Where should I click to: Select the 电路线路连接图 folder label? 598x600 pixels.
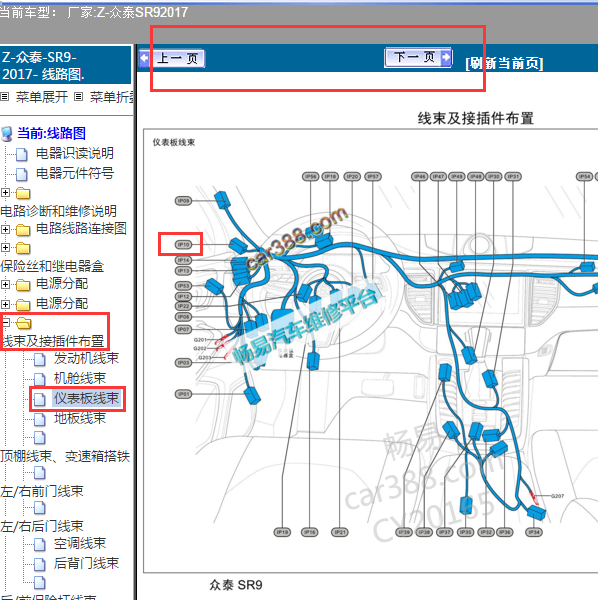pyautogui.click(x=81, y=228)
